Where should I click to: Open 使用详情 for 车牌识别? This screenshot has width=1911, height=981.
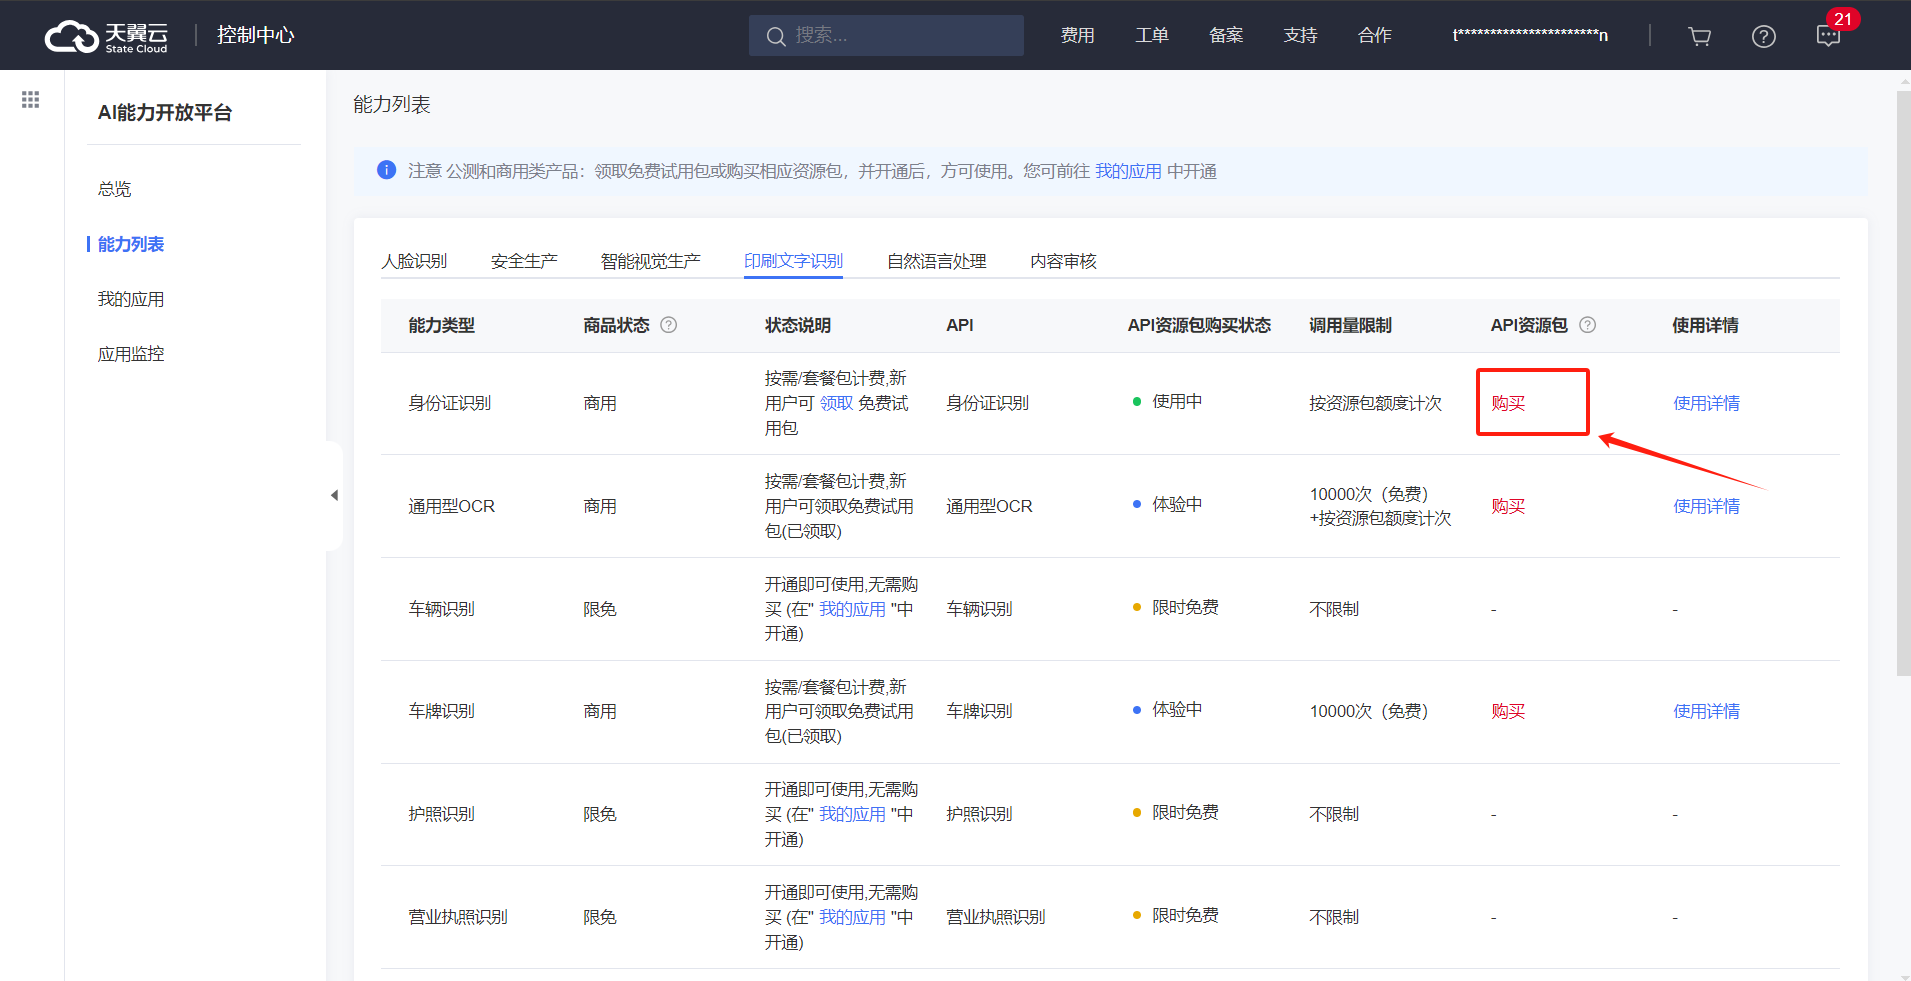[x=1706, y=711]
